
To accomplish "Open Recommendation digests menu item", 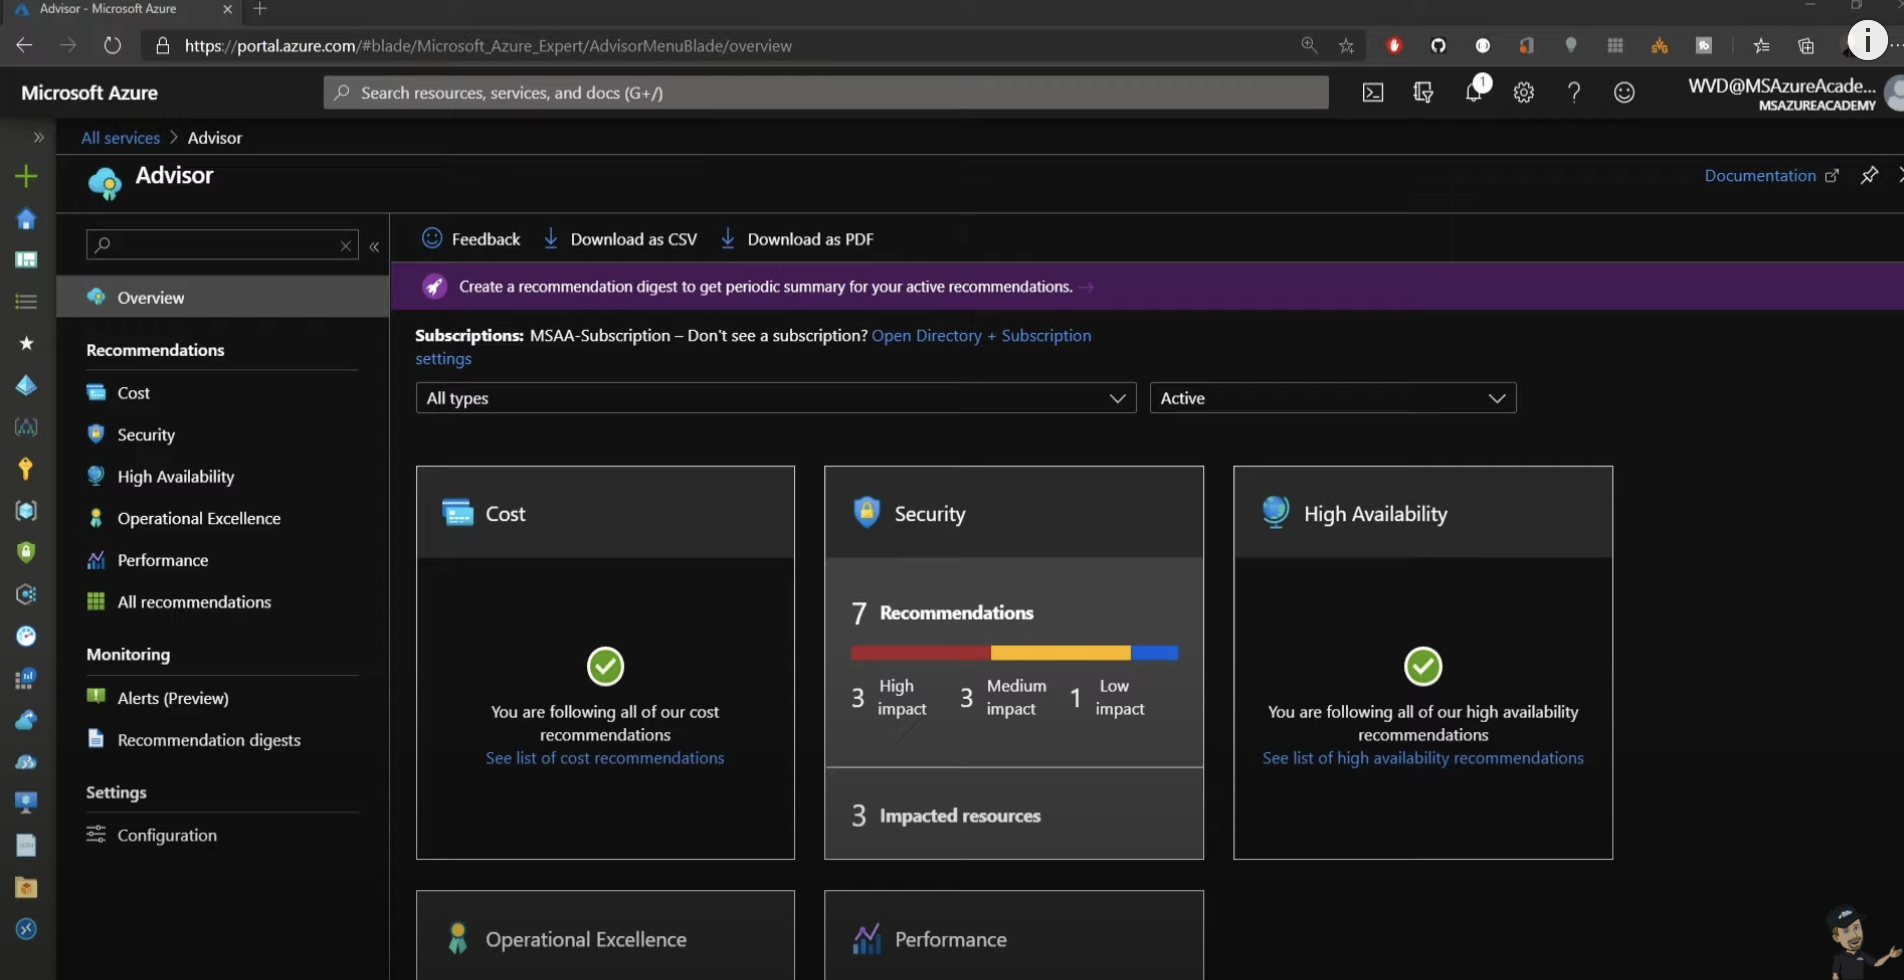I will pos(208,740).
